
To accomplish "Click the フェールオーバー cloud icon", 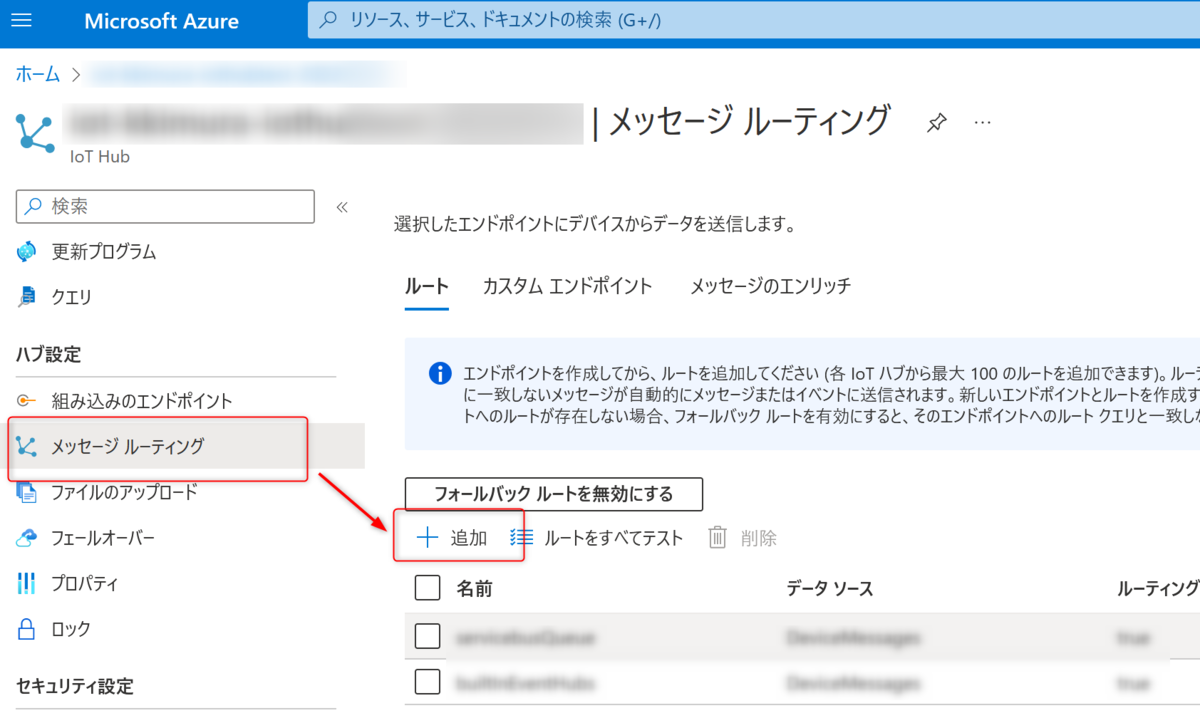I will 27,538.
